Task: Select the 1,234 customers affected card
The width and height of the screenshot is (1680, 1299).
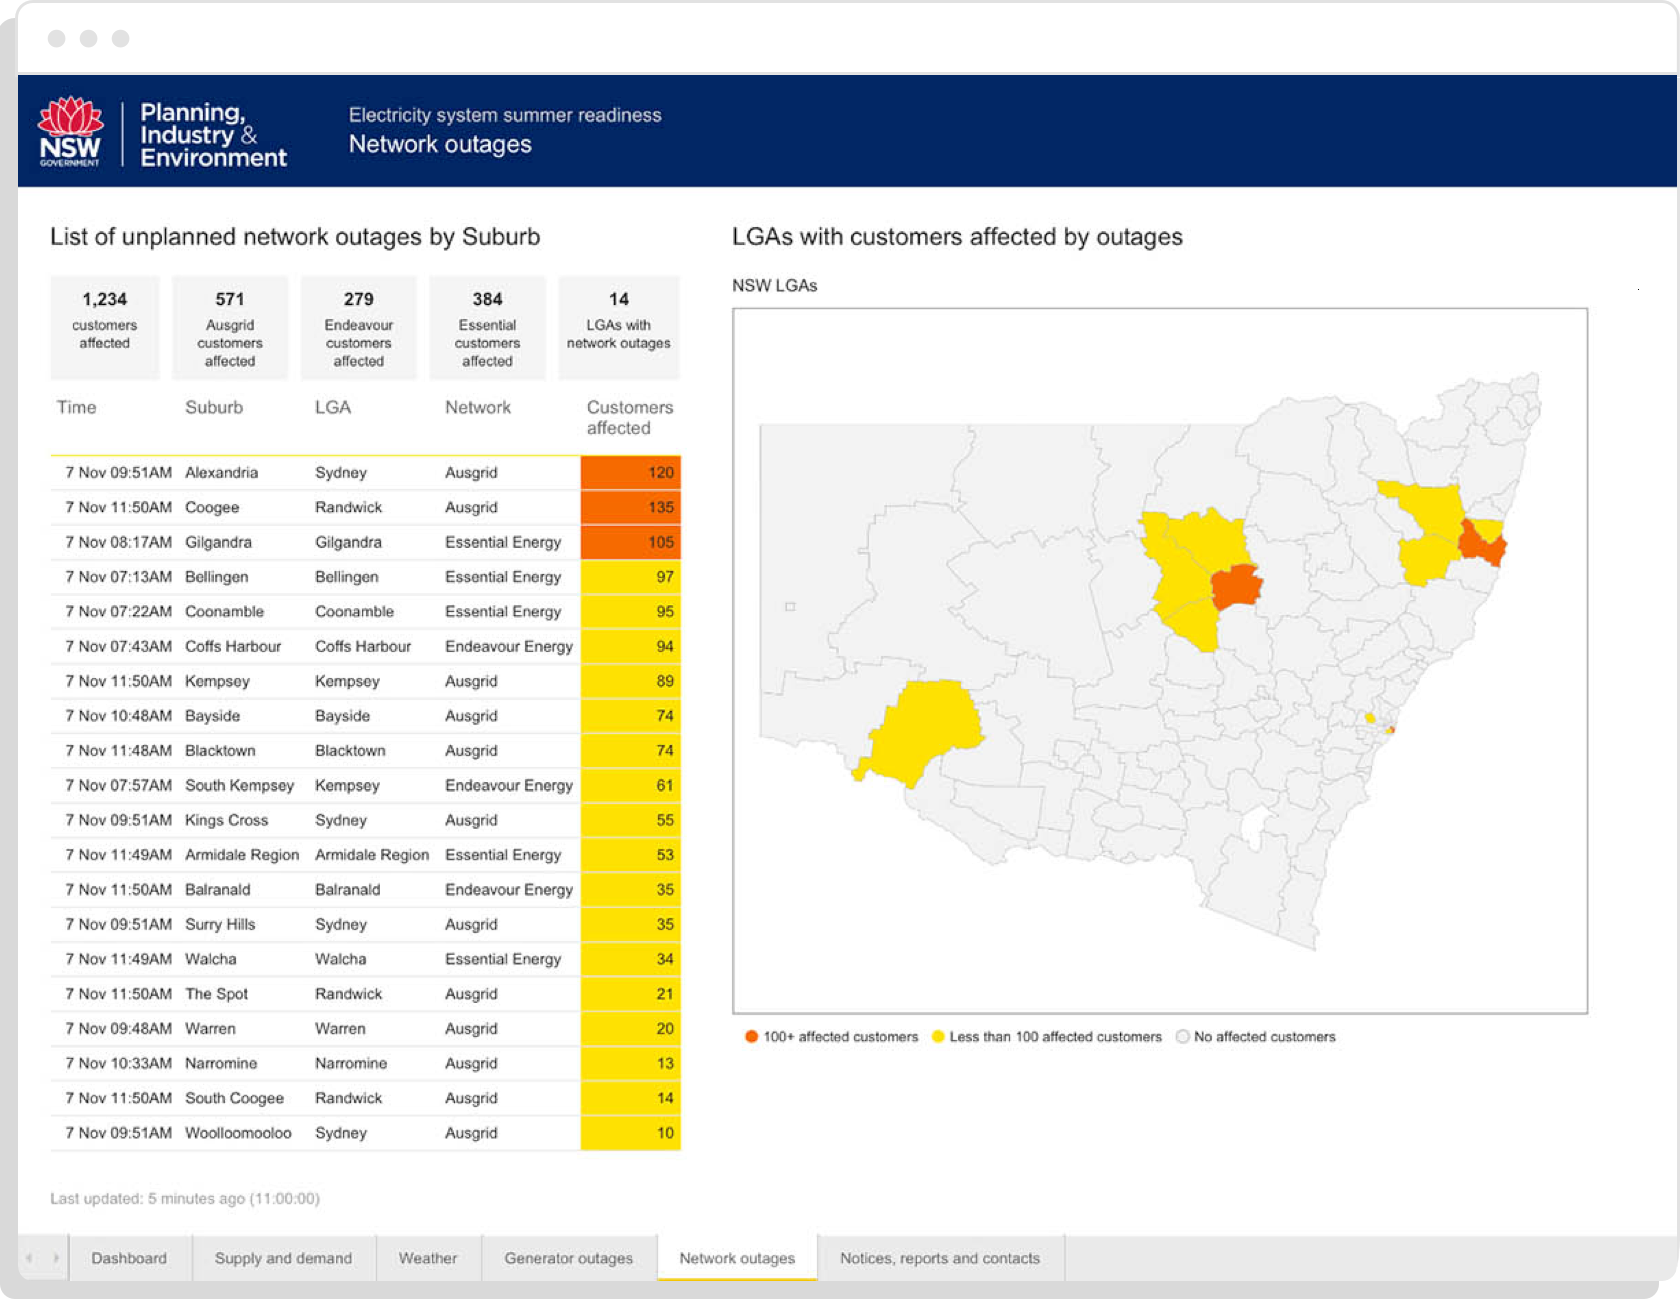Action: click(x=105, y=327)
